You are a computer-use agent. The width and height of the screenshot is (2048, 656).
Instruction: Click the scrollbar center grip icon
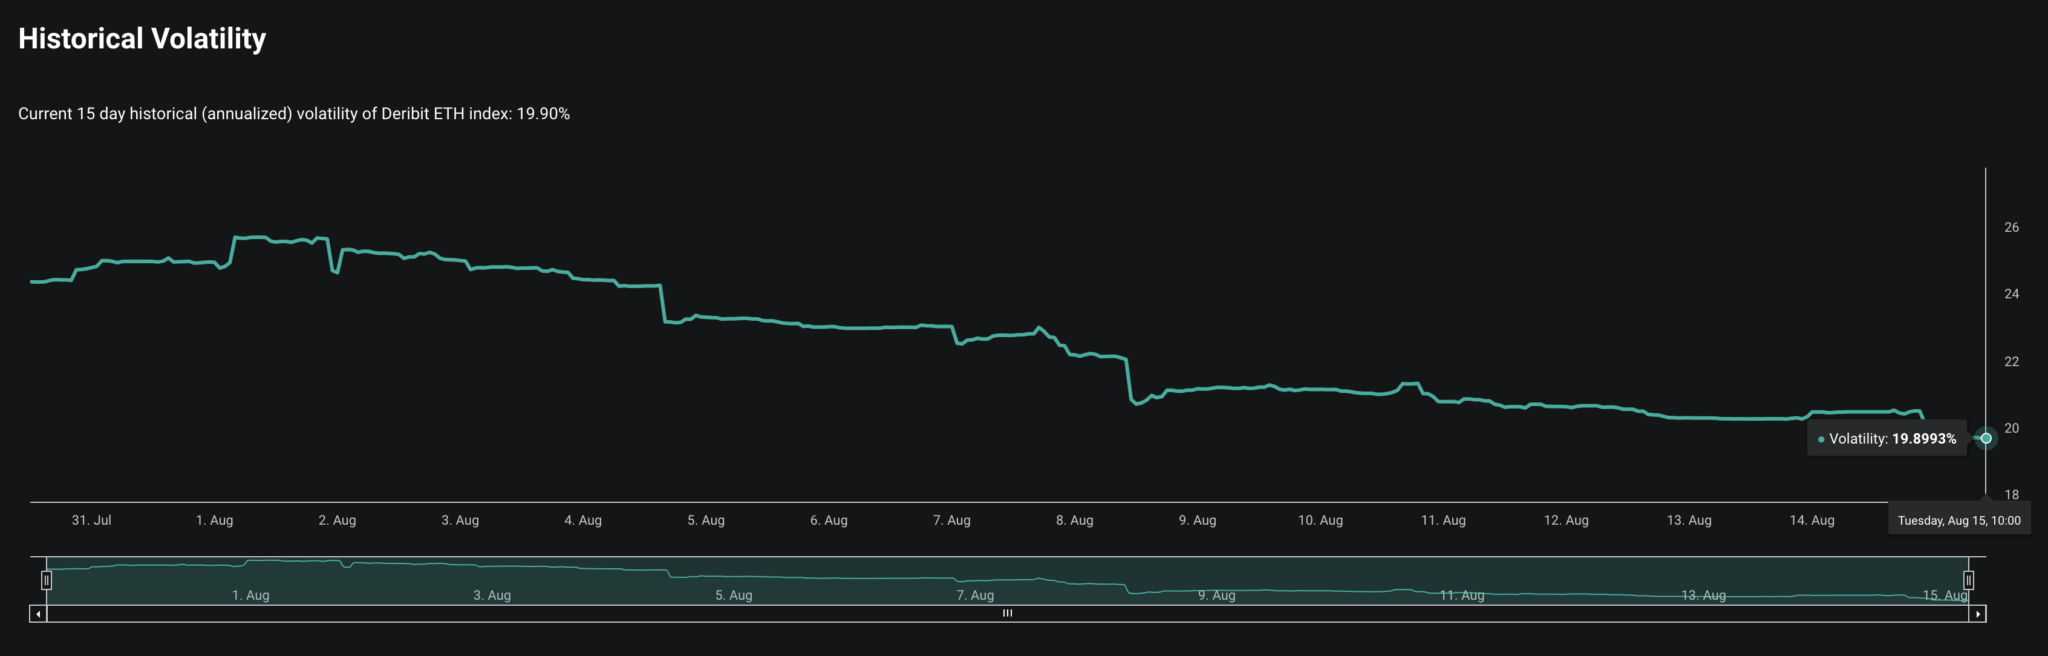(x=1007, y=614)
